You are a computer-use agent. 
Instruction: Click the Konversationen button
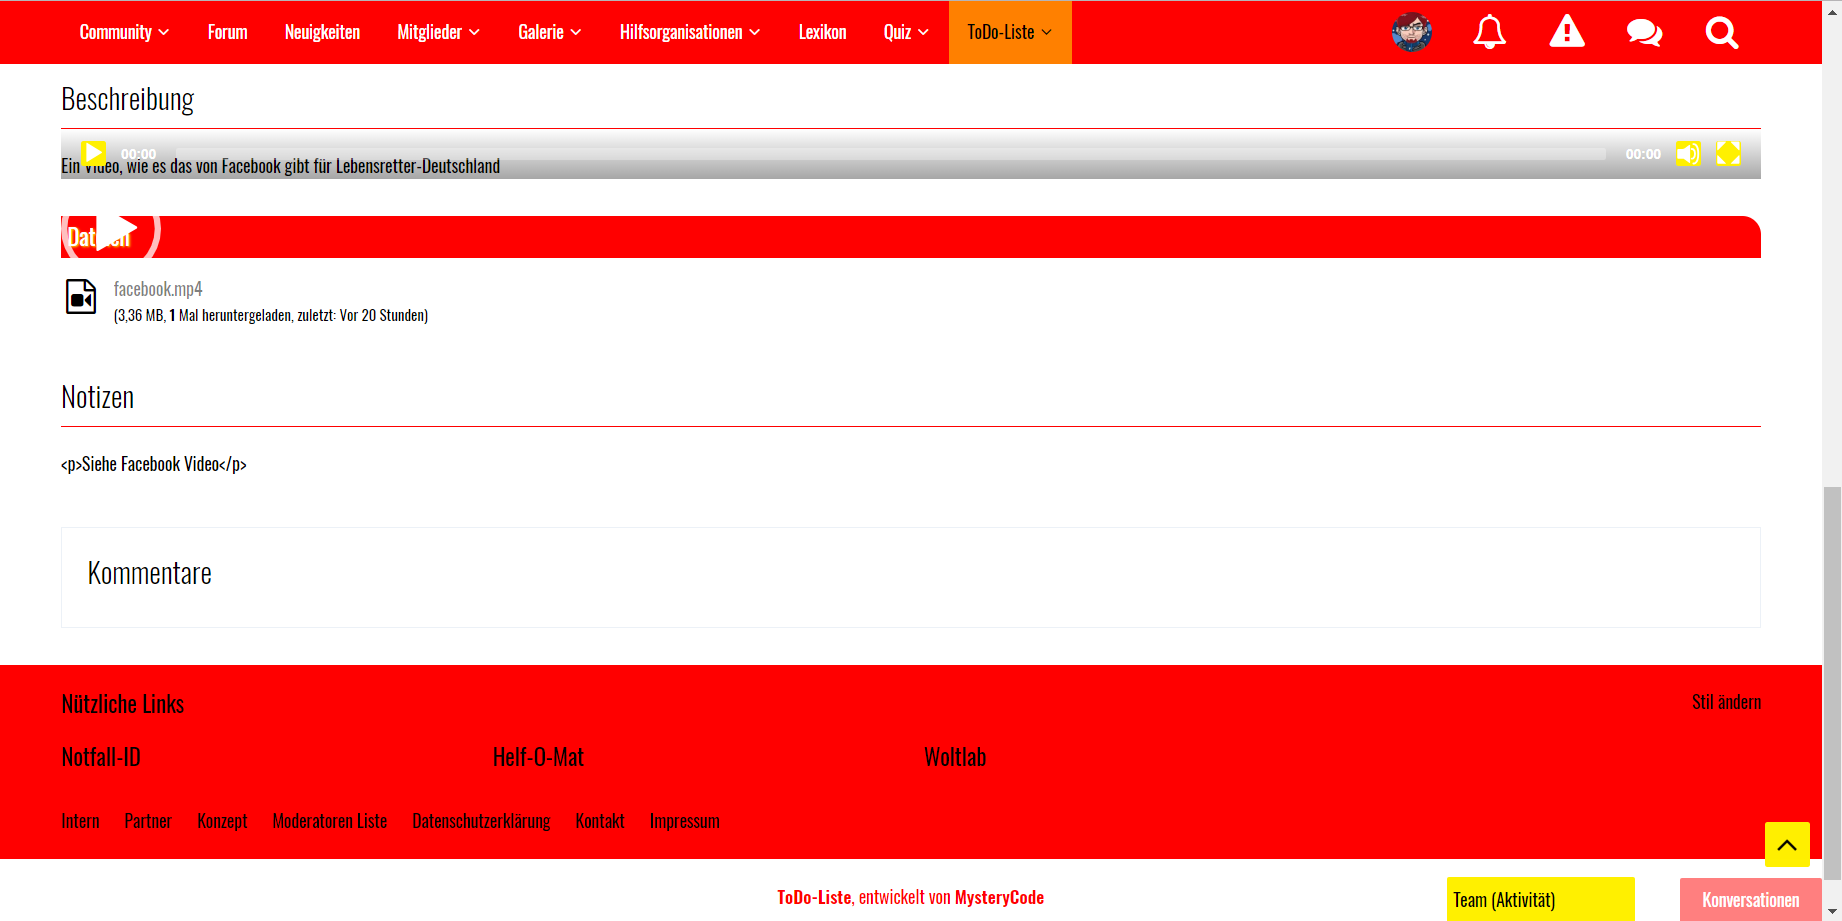[1750, 900]
